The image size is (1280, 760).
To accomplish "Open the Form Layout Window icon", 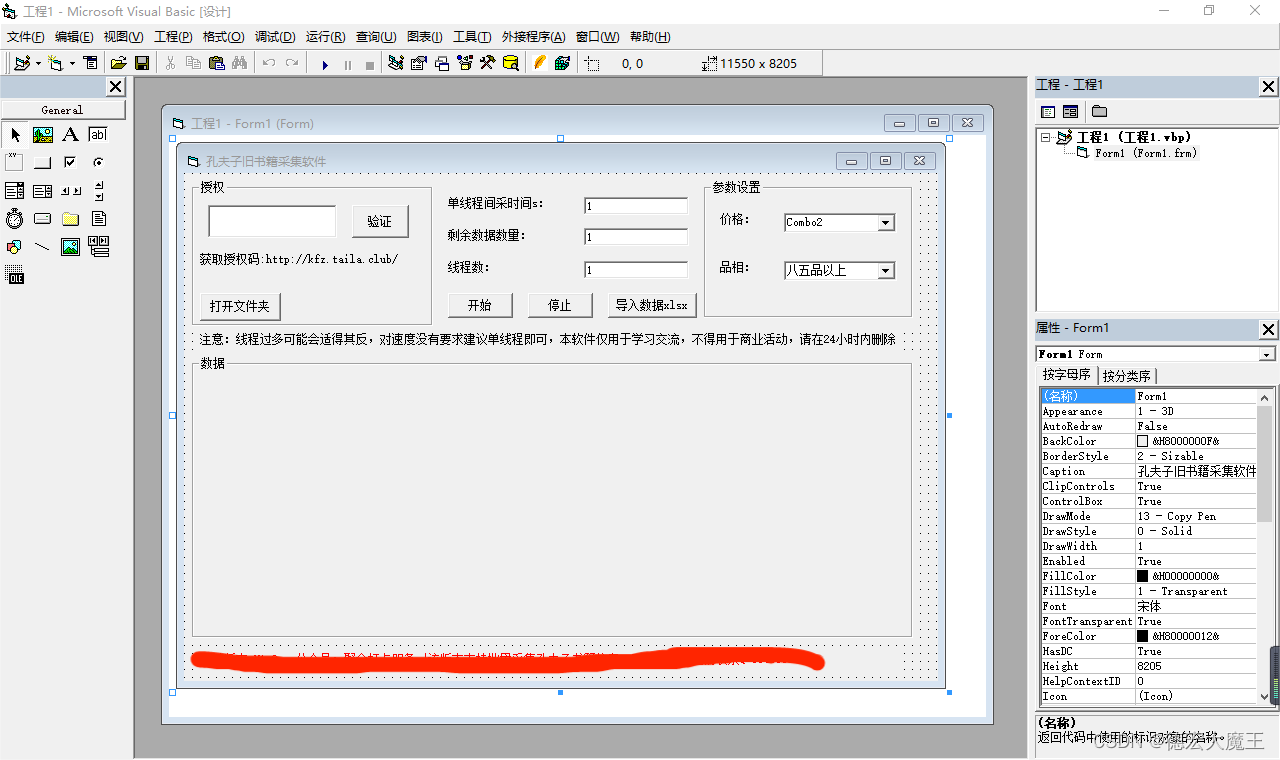I will (442, 63).
